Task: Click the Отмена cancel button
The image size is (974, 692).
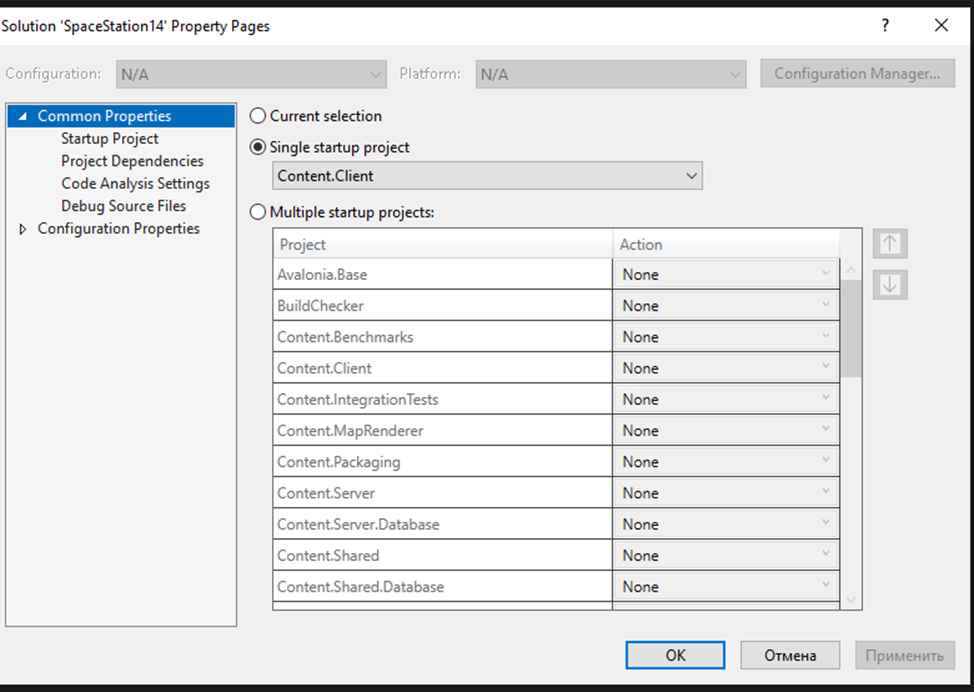Action: pos(790,656)
